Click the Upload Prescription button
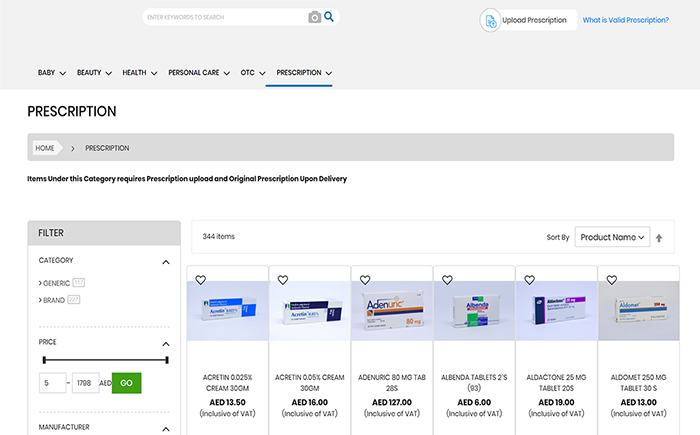 529,20
